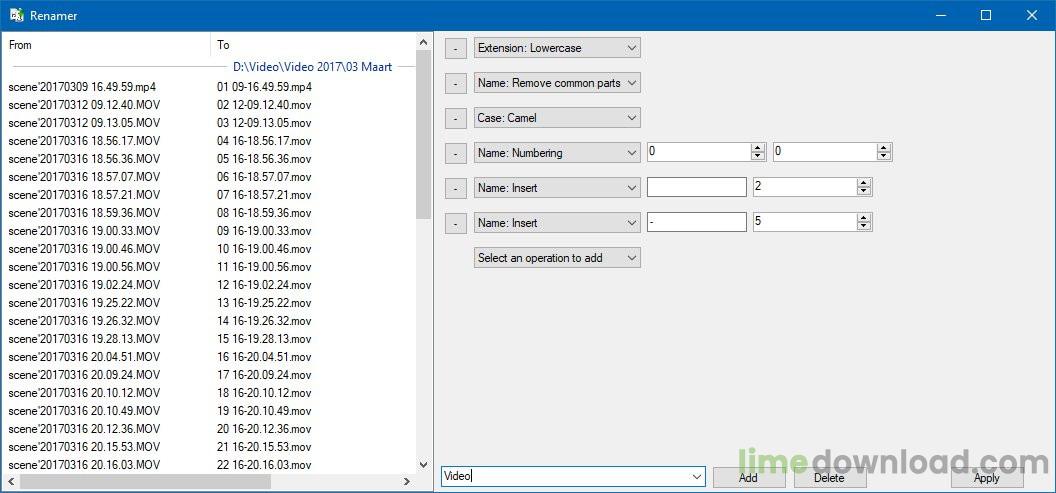Image resolution: width=1056 pixels, height=493 pixels.
Task: Click the Add button
Action: pos(748,478)
